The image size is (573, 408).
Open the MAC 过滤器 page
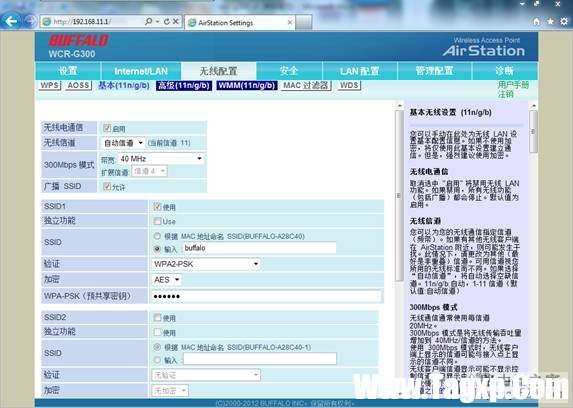306,86
